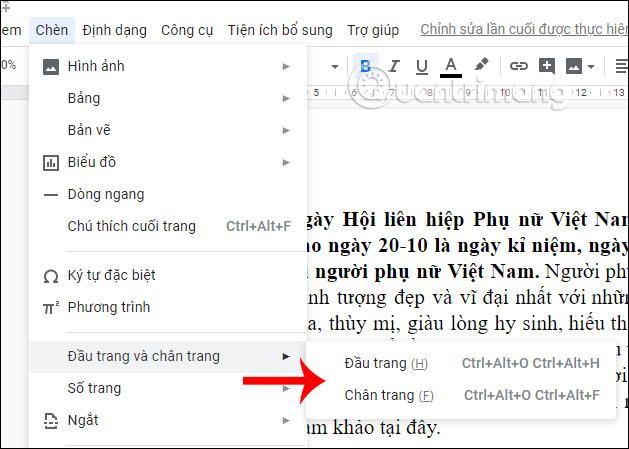Select Biểu đồ menu entry

pyautogui.click(x=168, y=163)
